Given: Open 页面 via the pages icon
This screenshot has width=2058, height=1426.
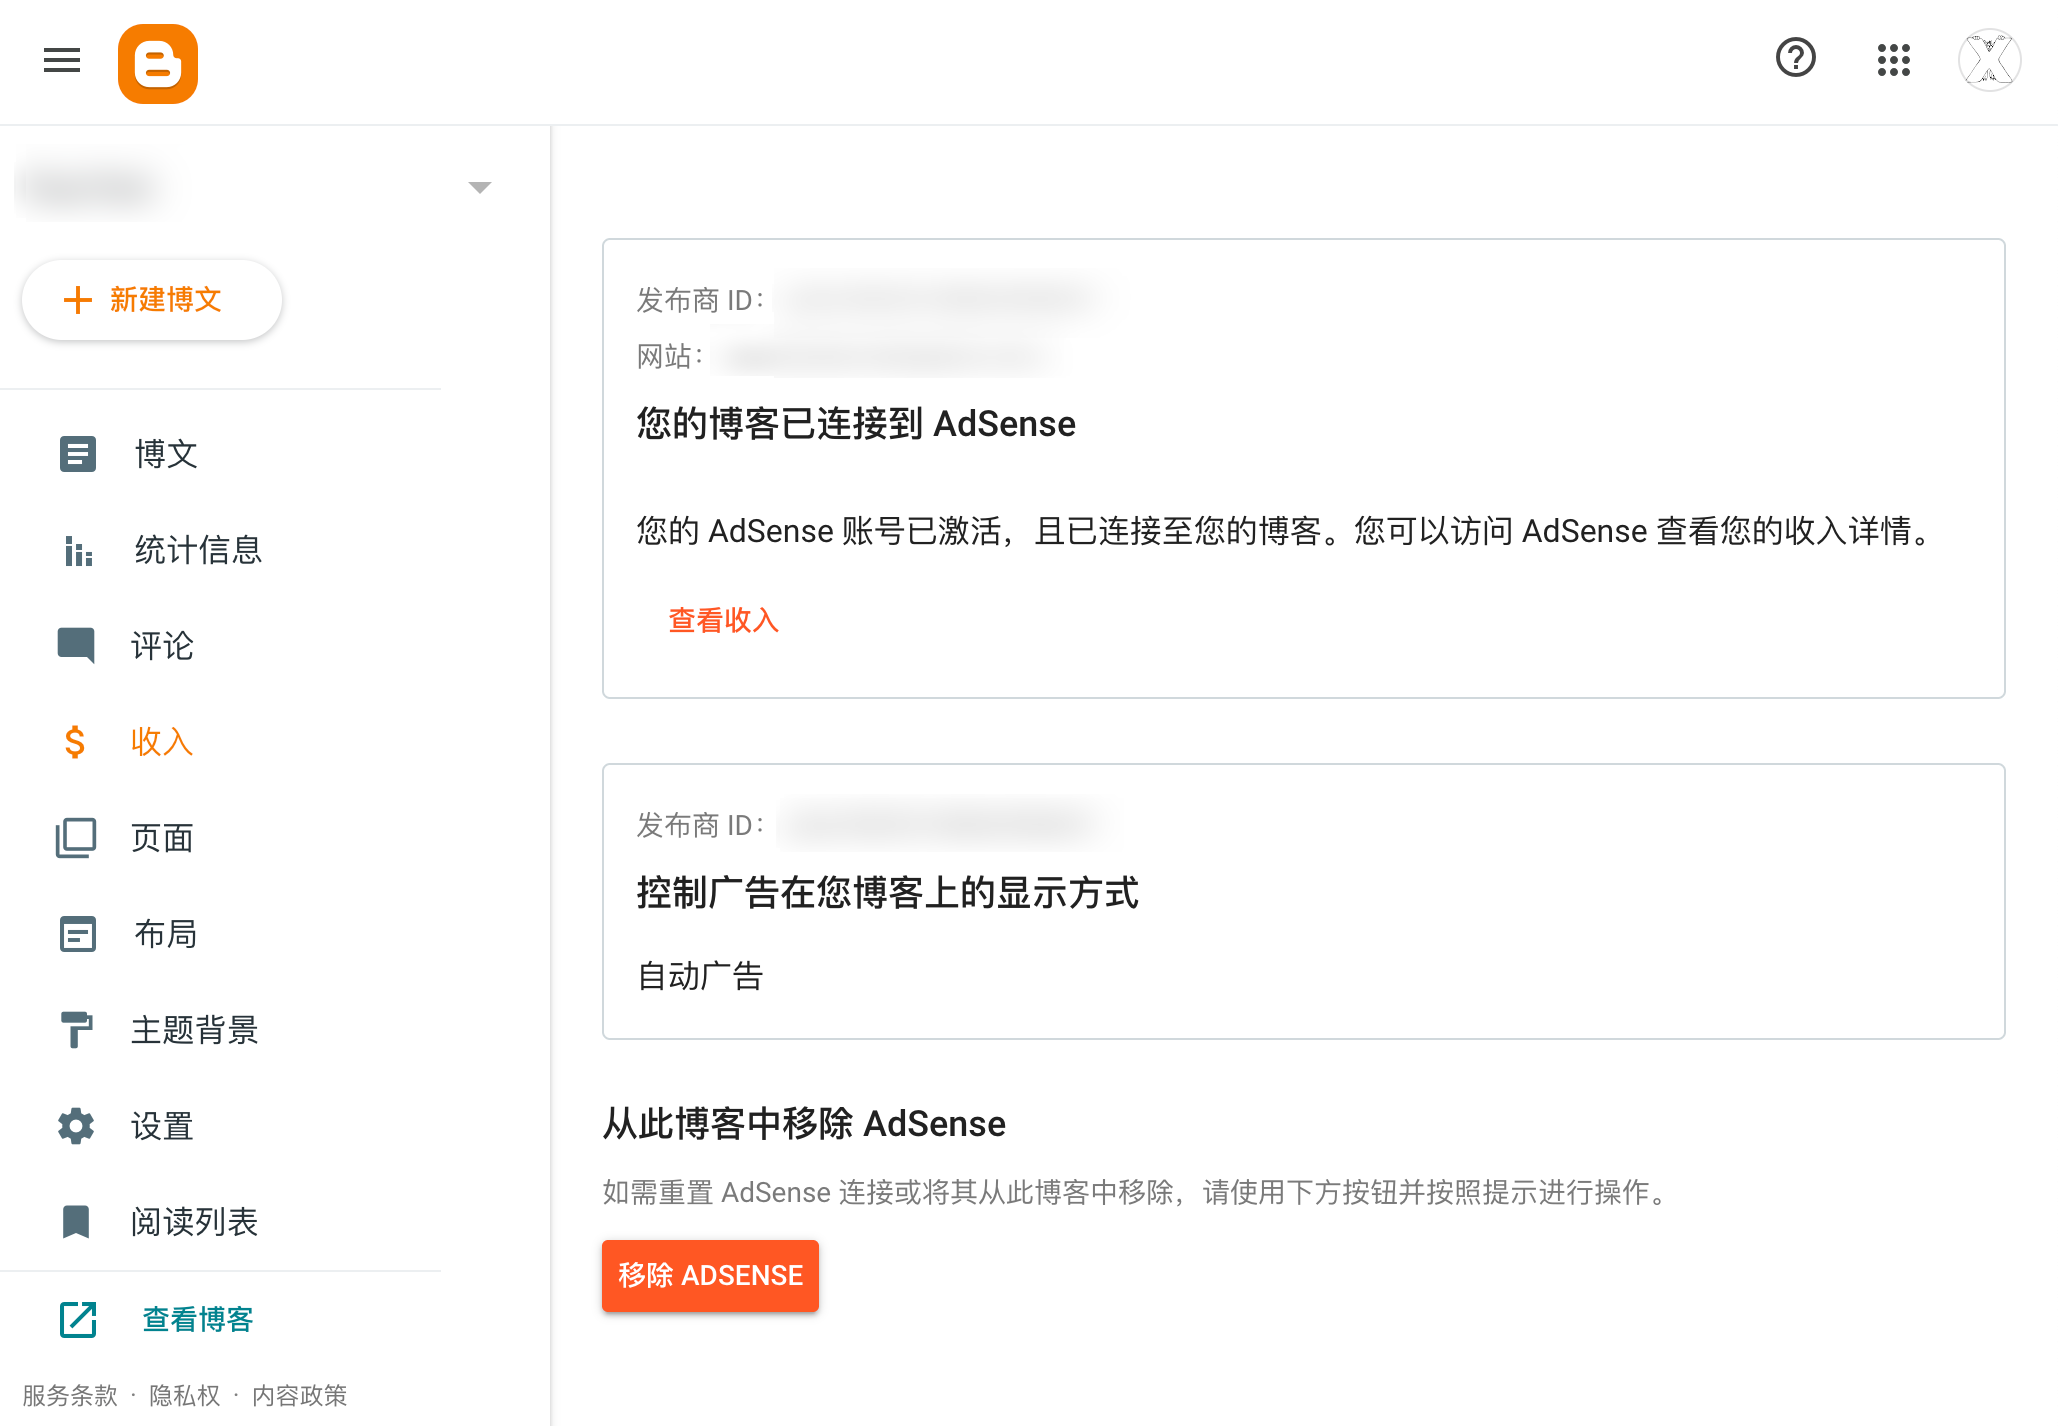Looking at the screenshot, I should coord(77,838).
